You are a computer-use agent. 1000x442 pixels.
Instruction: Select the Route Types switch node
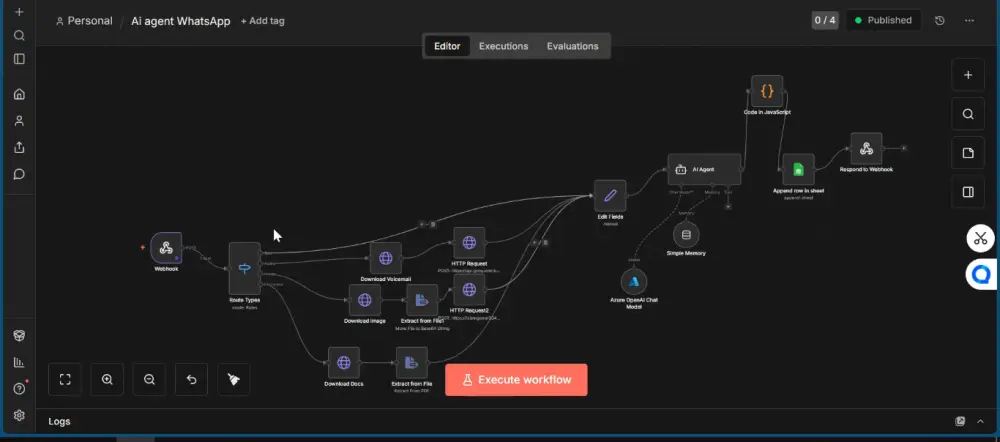click(x=245, y=269)
